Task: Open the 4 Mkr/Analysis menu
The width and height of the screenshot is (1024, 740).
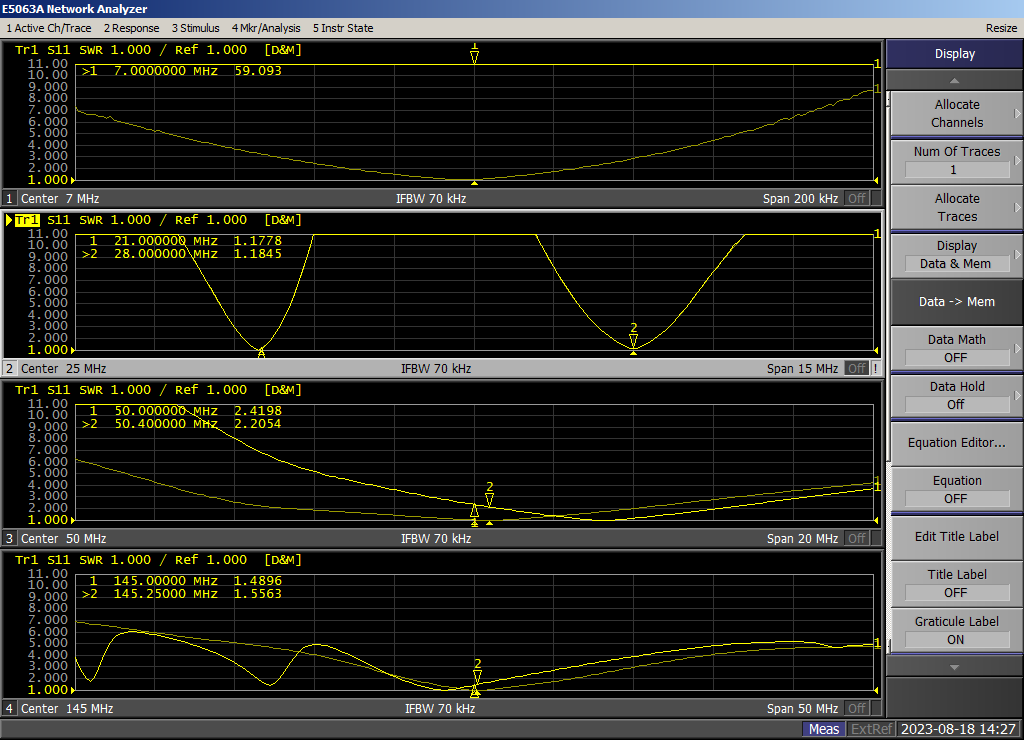Action: pyautogui.click(x=266, y=28)
